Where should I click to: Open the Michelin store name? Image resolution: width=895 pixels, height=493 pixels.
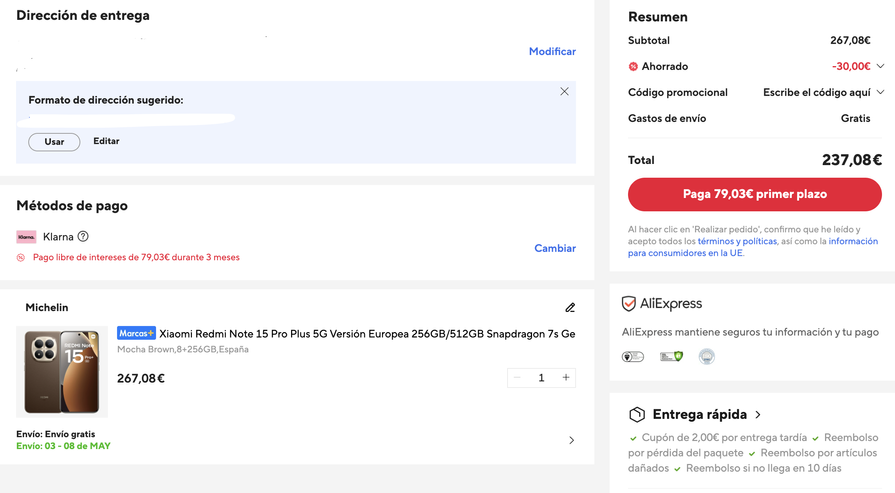tap(47, 308)
